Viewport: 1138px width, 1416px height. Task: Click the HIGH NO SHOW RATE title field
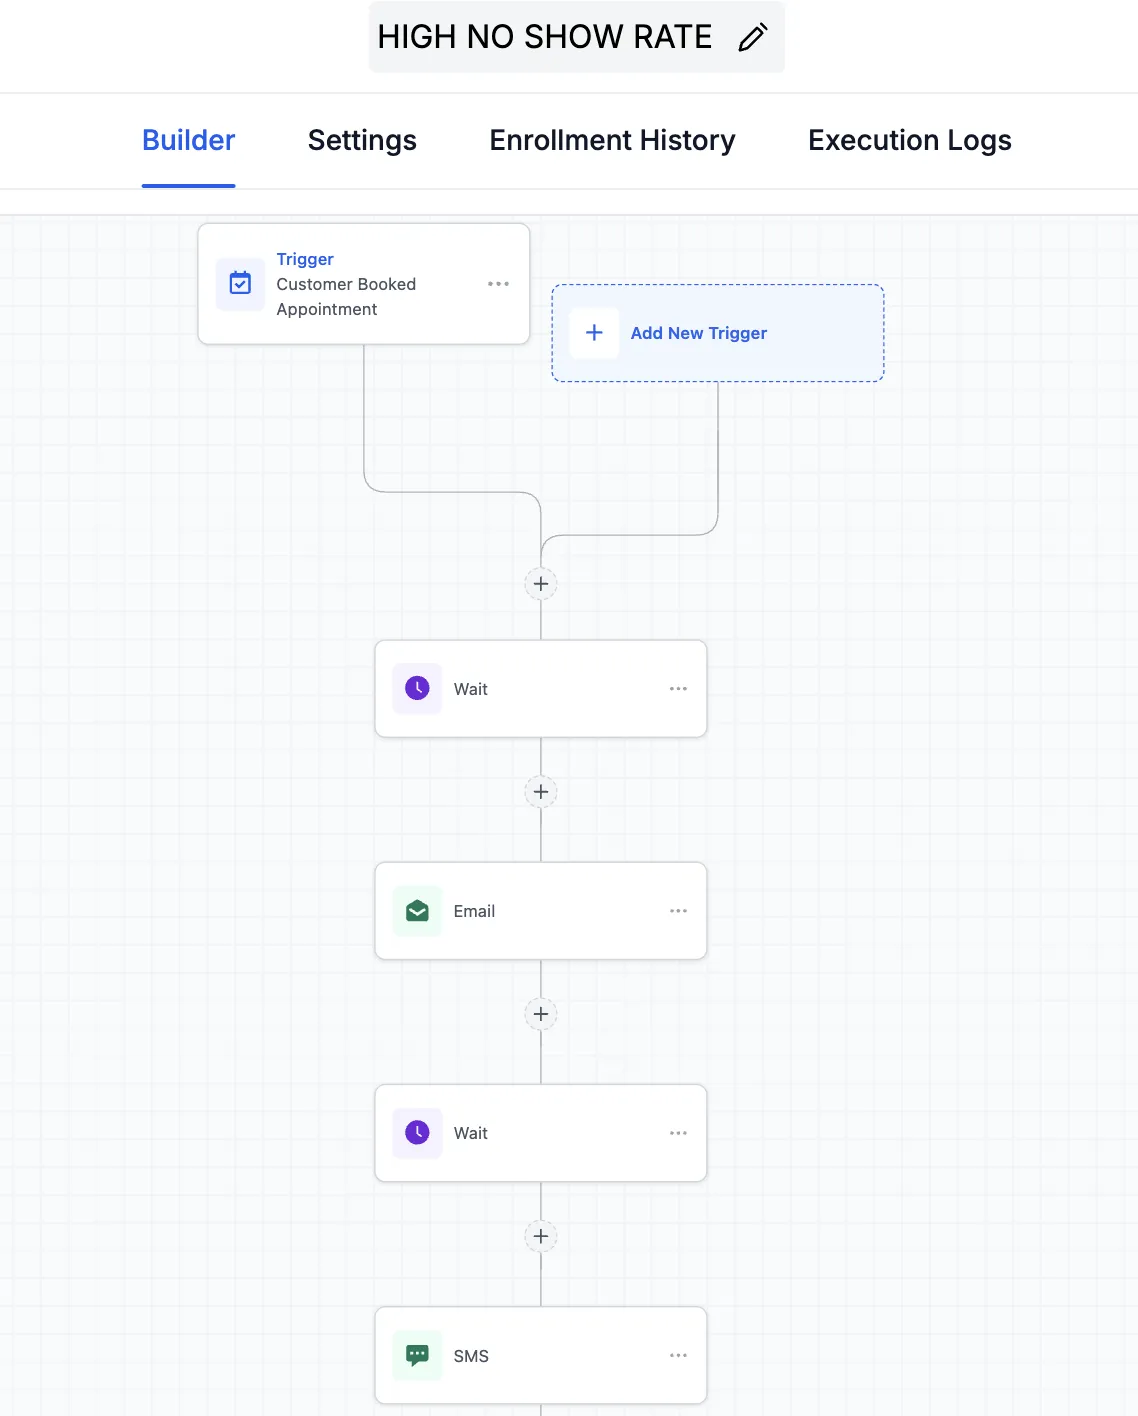[544, 38]
